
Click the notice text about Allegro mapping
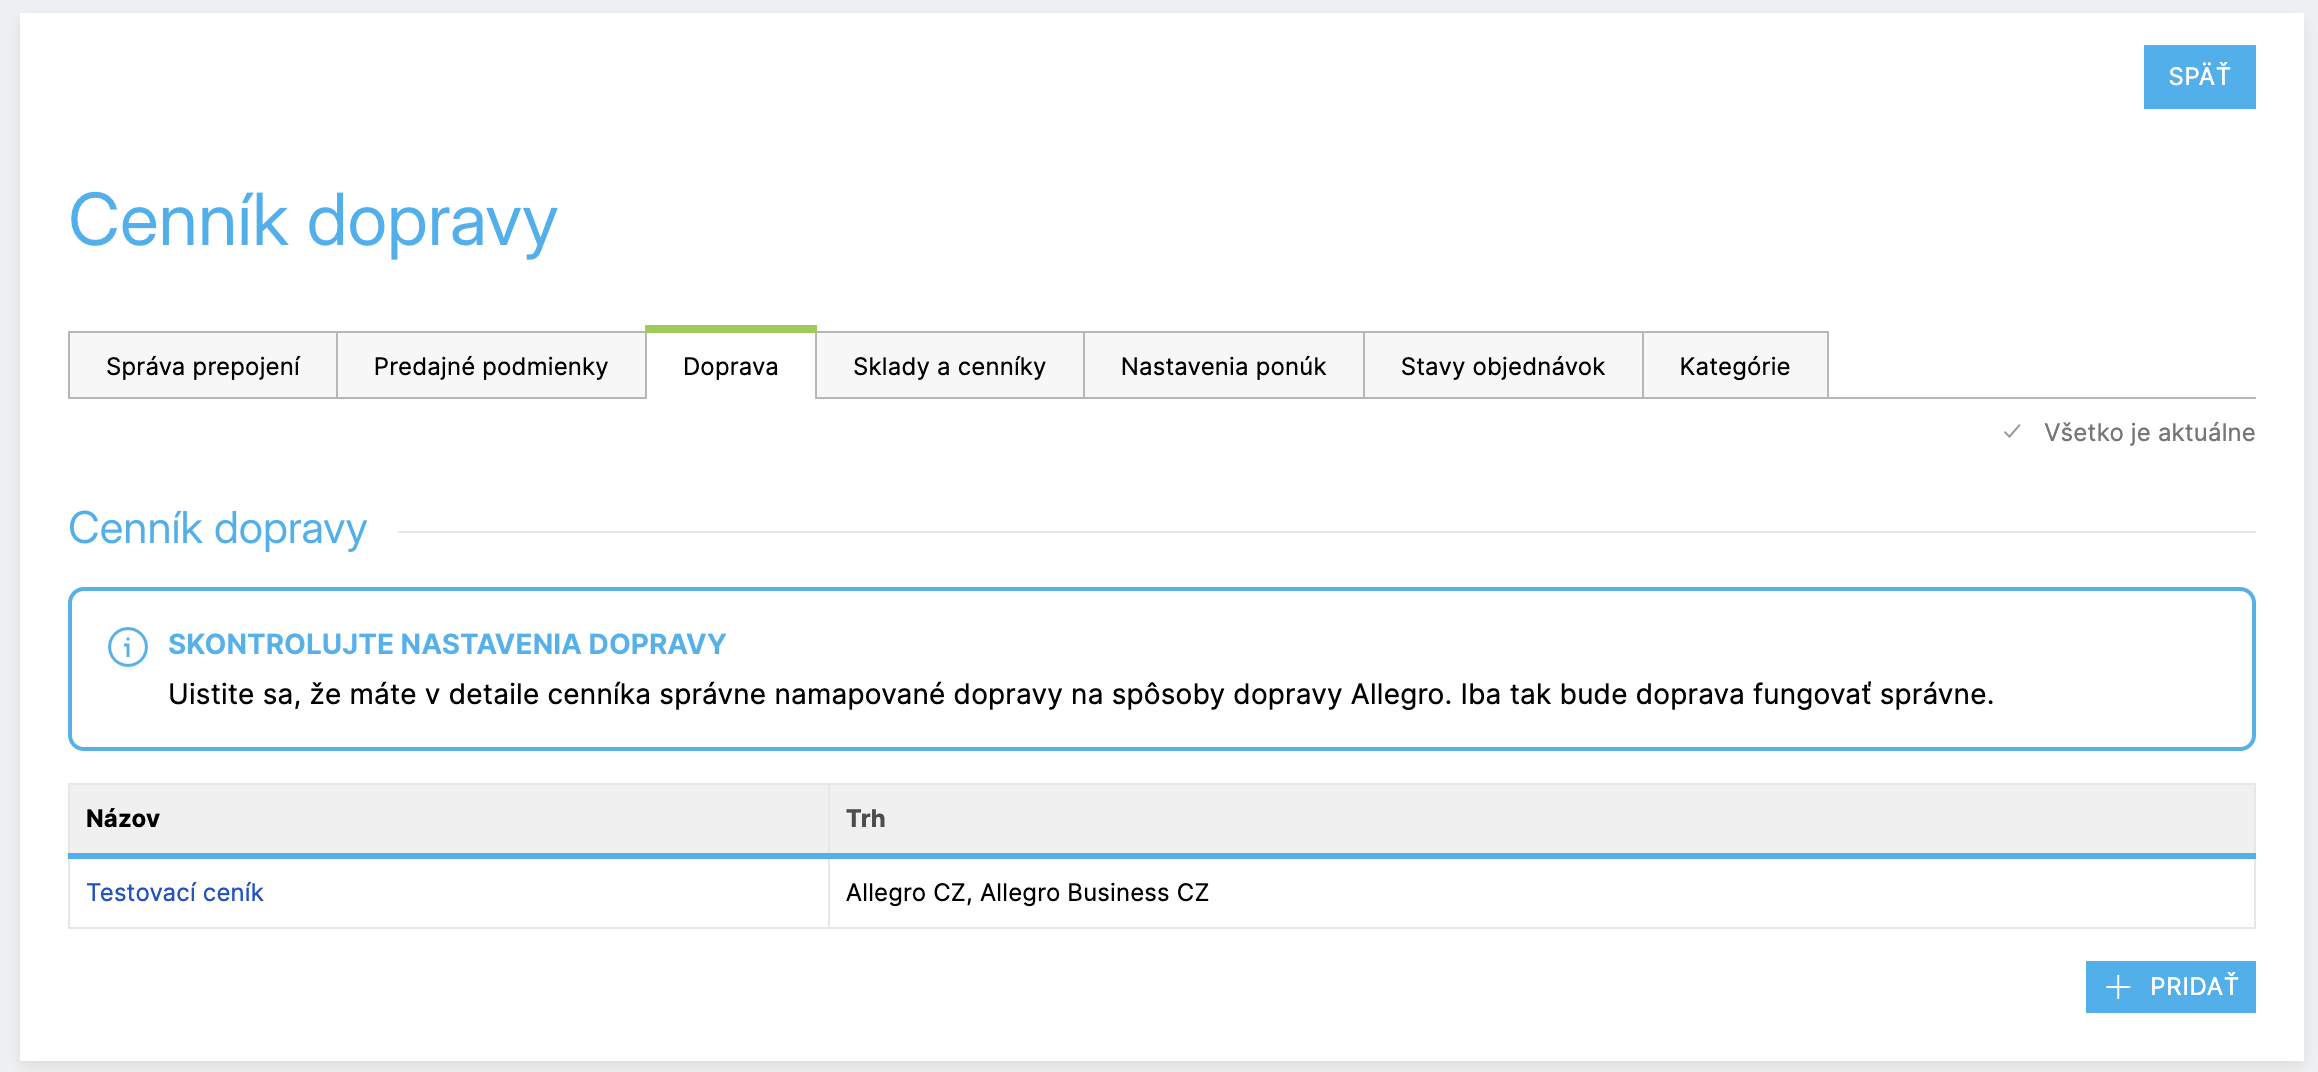tap(1080, 694)
